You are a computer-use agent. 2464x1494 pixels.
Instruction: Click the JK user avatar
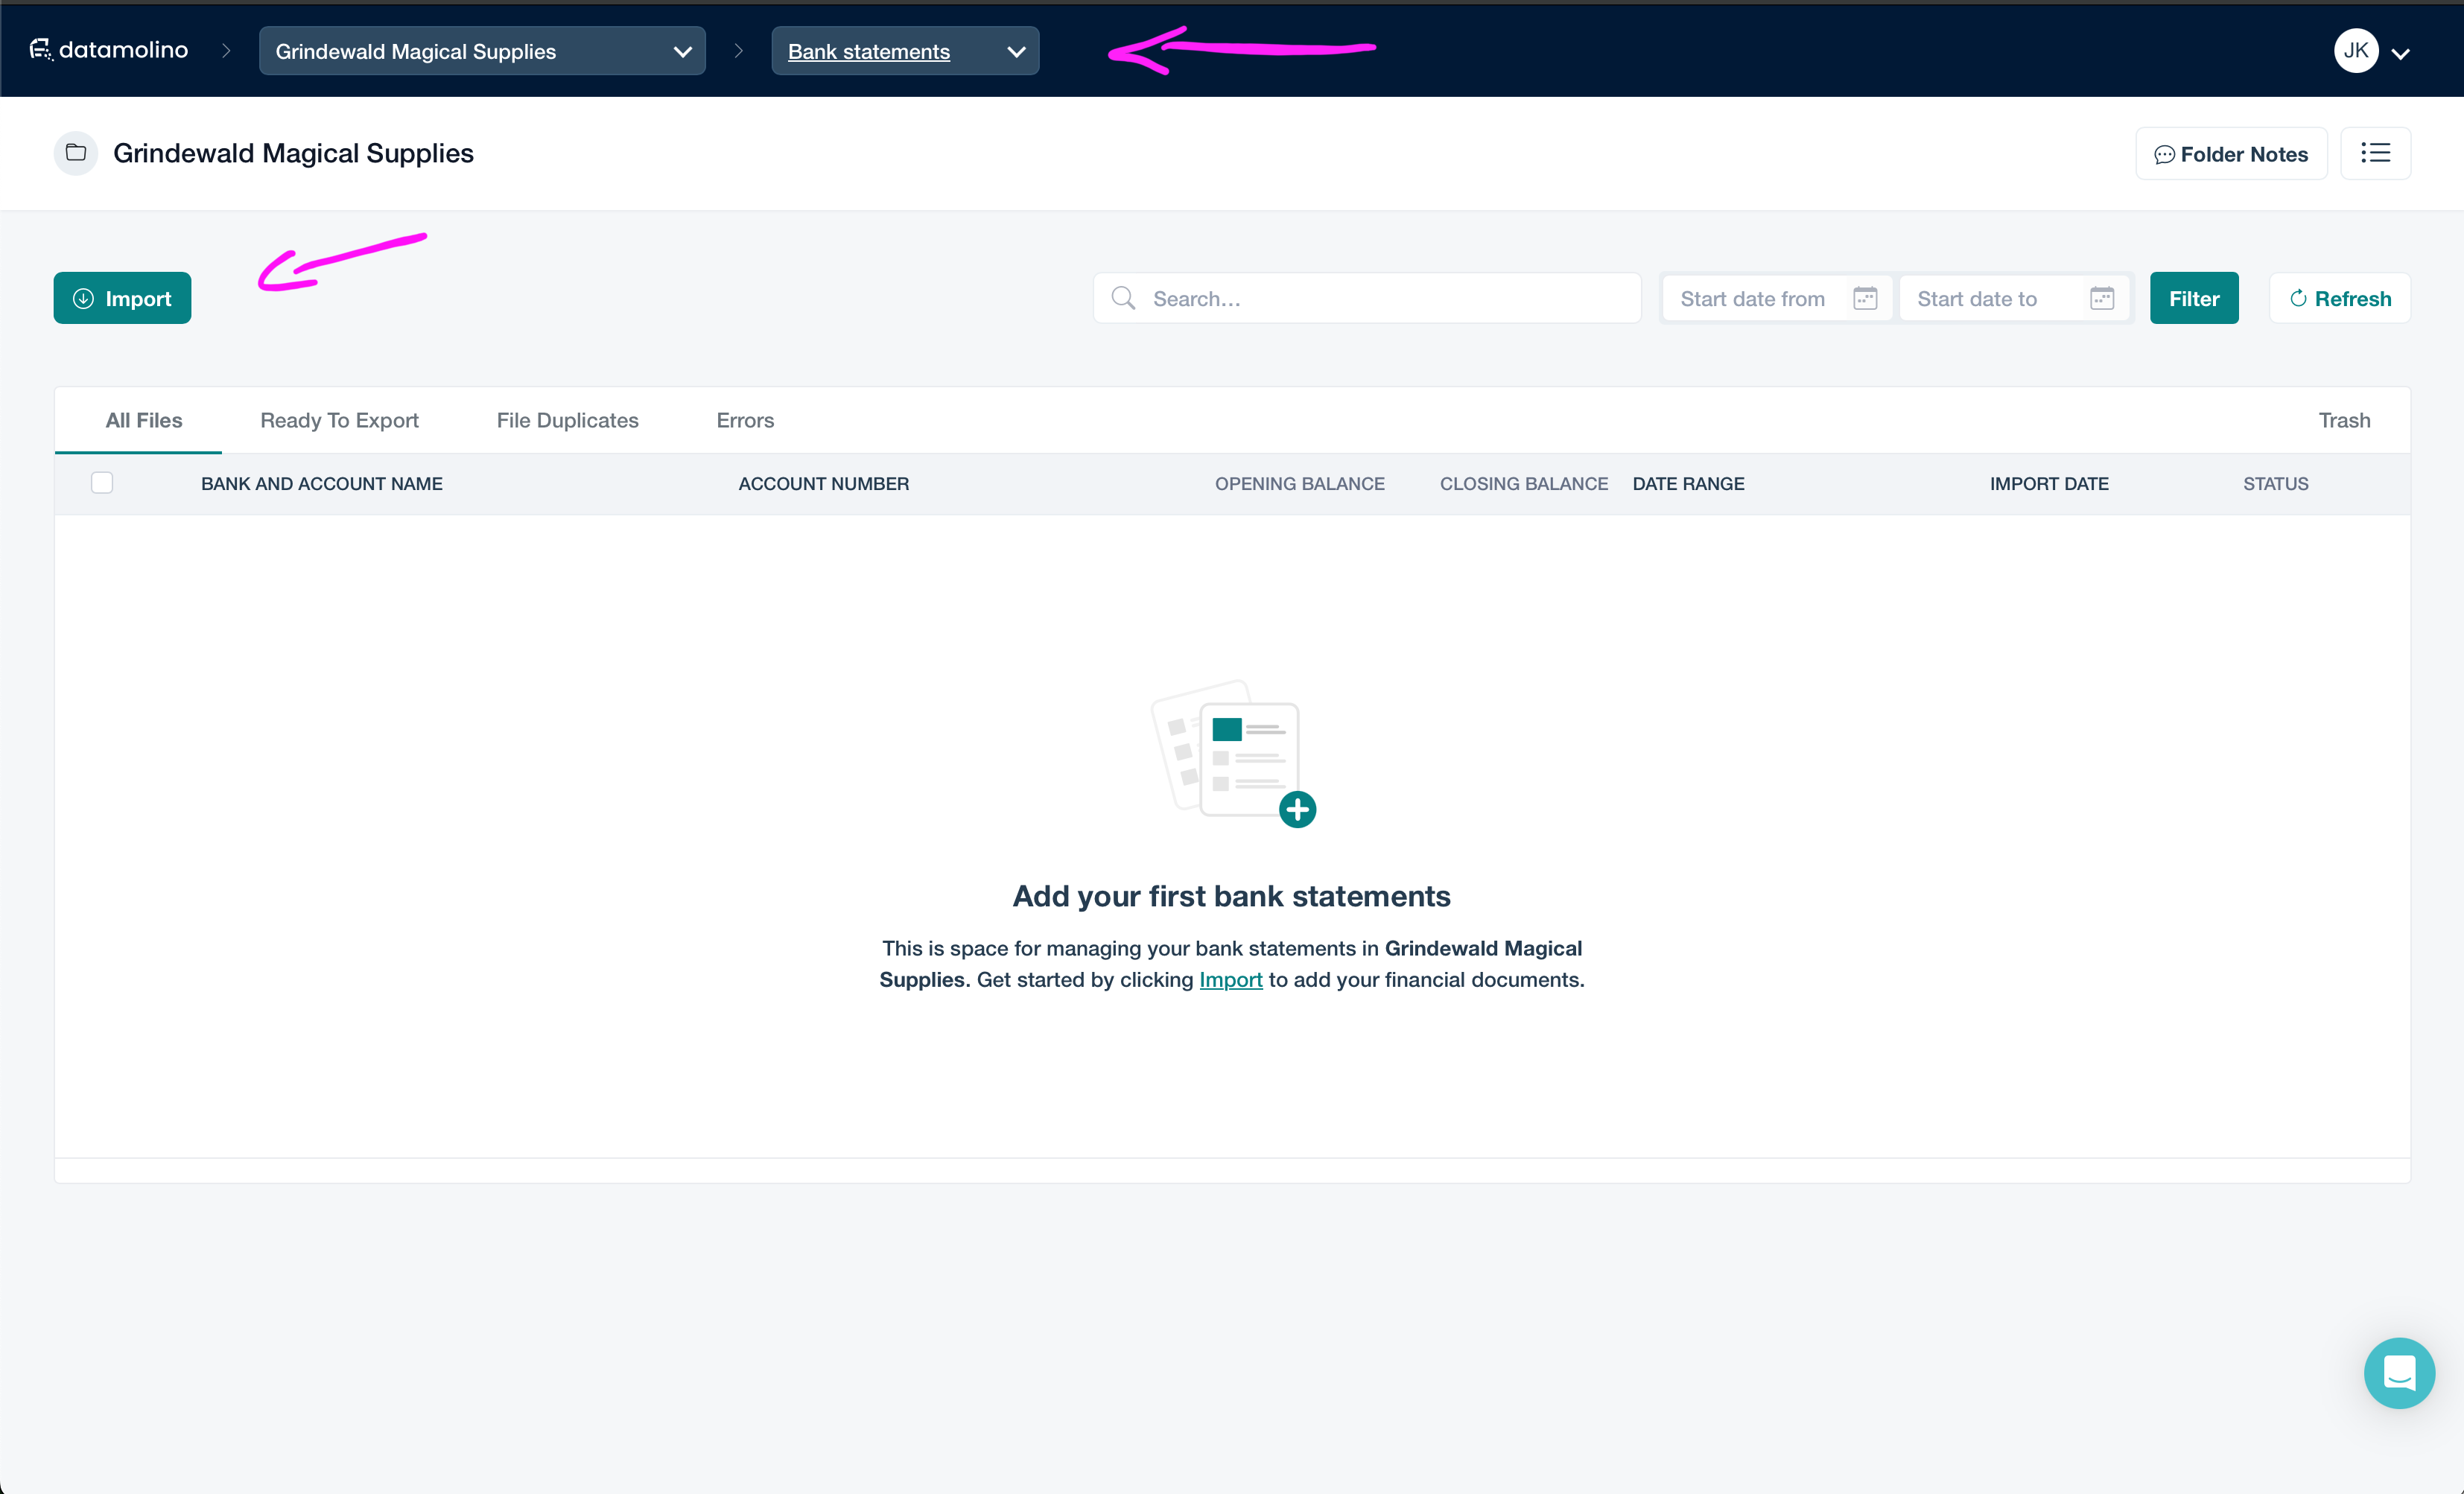pyautogui.click(x=2356, y=51)
